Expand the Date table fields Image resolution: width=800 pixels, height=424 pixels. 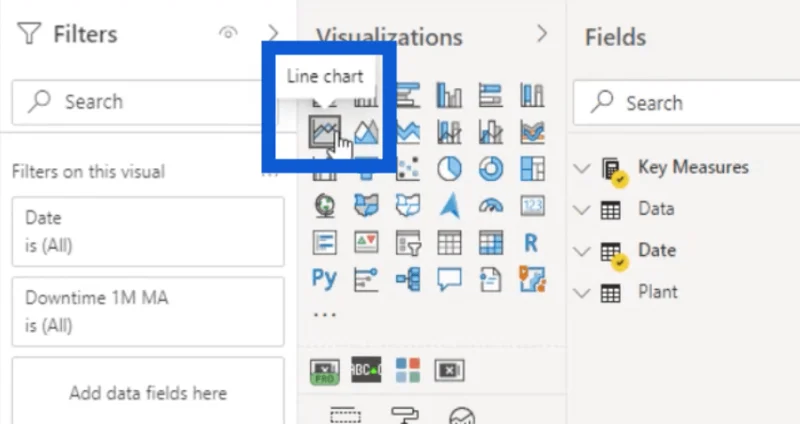[582, 252]
